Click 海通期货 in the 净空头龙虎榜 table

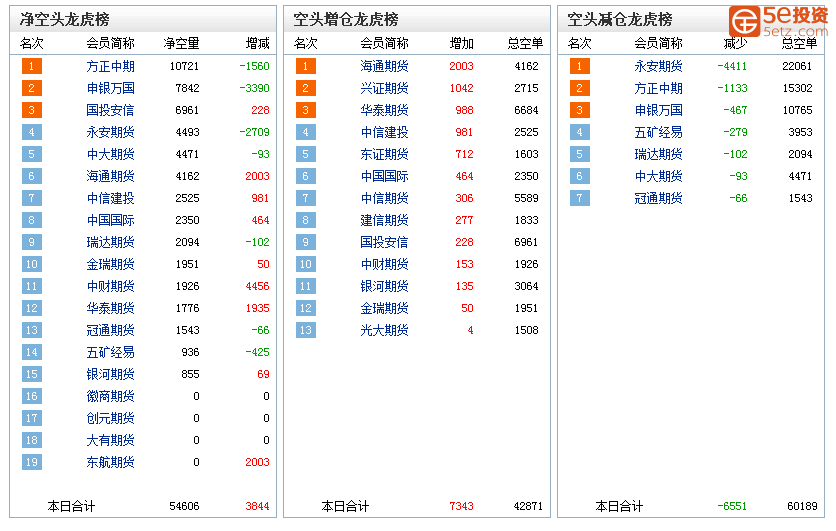pyautogui.click(x=110, y=176)
